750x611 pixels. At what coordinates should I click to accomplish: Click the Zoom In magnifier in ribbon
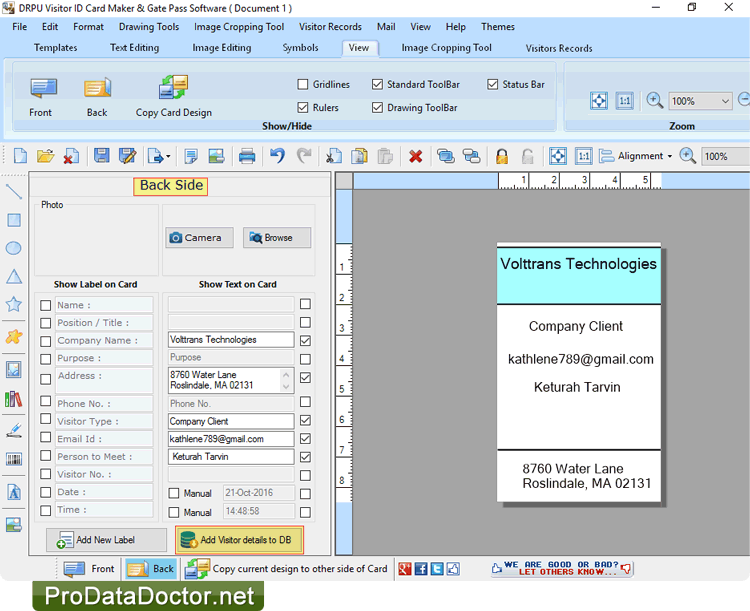[x=654, y=101]
